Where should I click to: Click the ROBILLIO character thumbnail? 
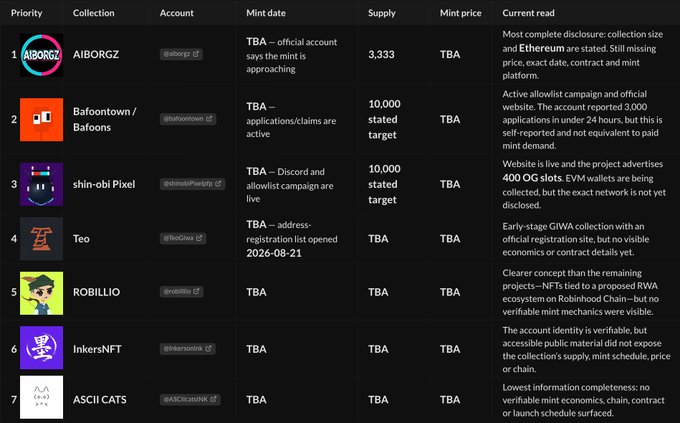pos(41,293)
